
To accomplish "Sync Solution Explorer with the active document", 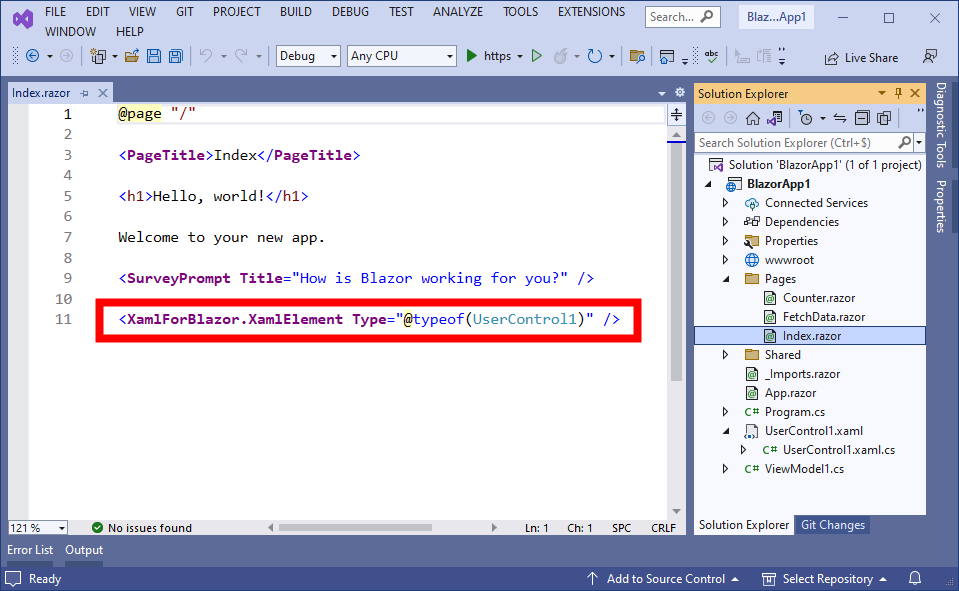I will click(840, 117).
